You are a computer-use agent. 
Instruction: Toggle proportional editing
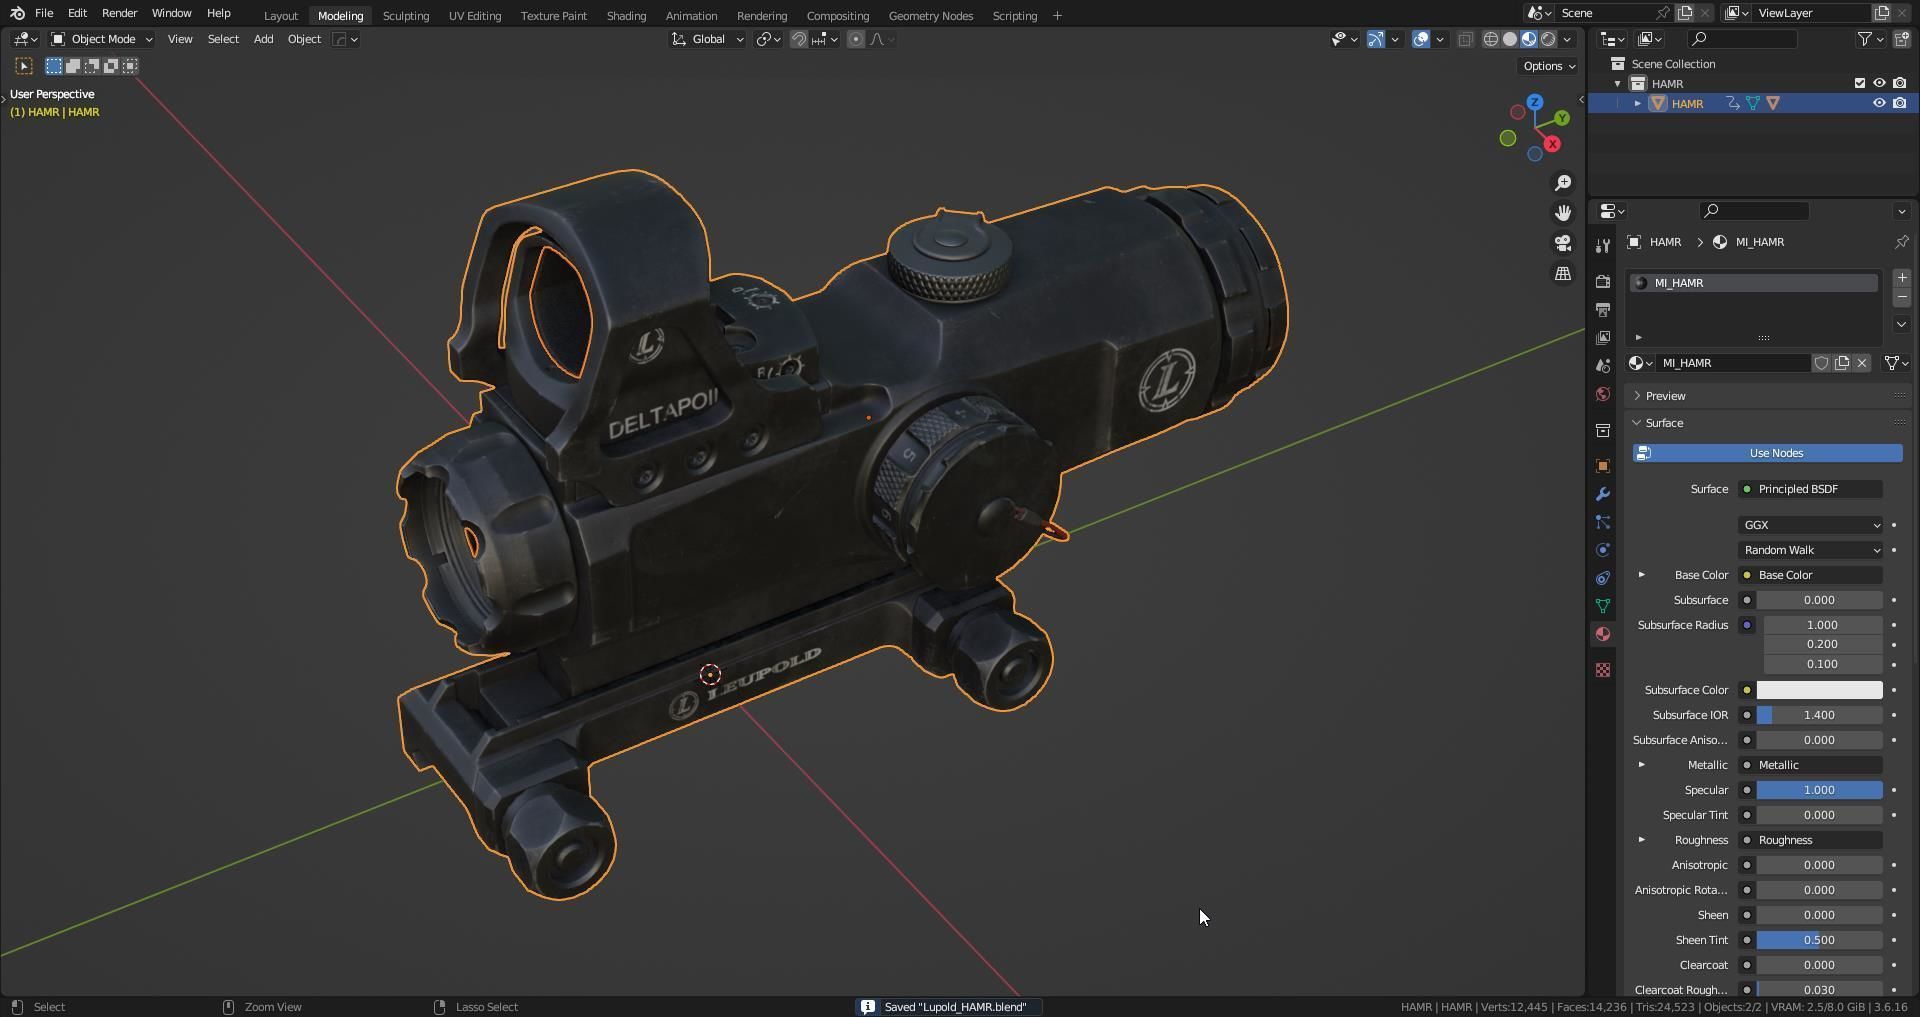coord(856,39)
